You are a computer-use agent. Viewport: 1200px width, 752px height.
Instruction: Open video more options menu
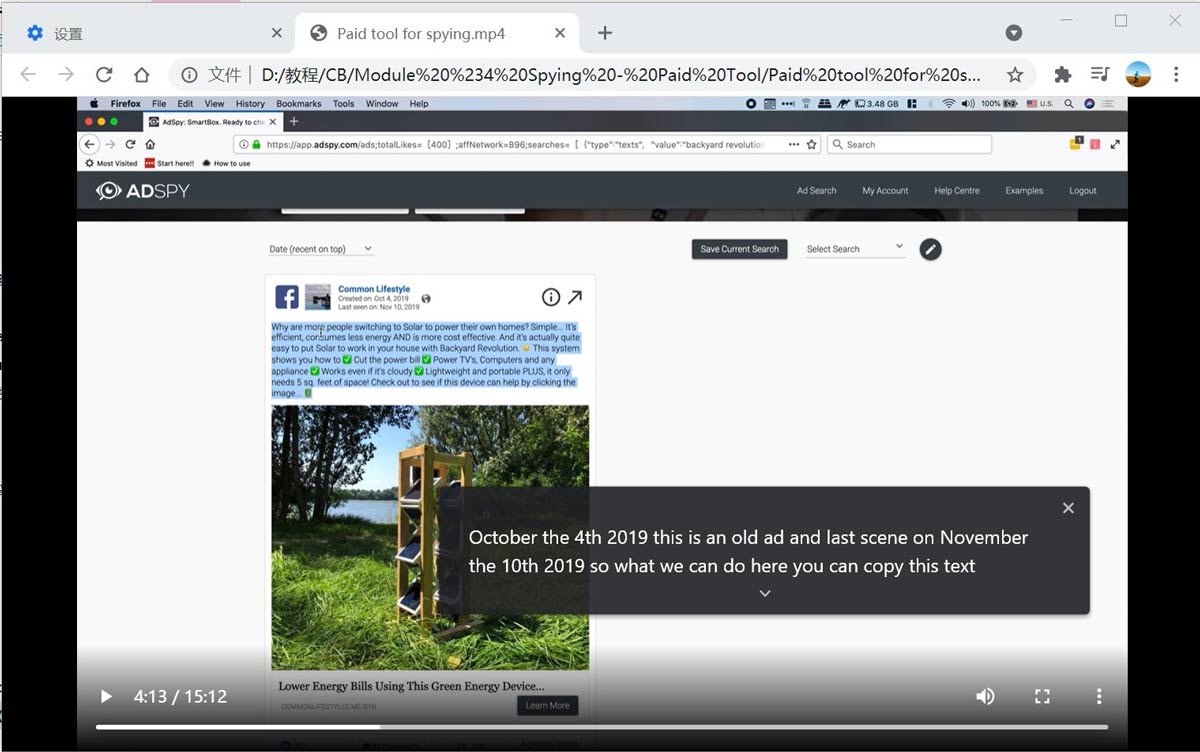[1098, 696]
